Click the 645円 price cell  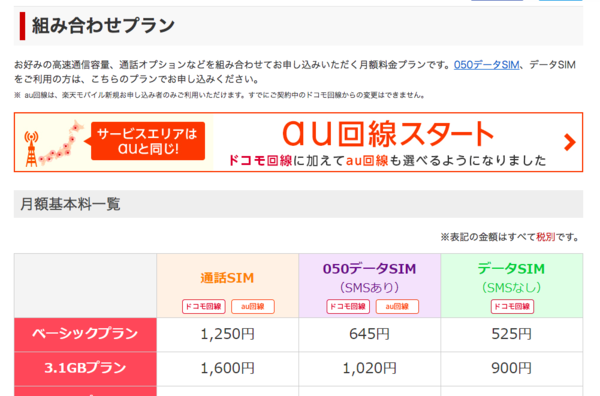pyautogui.click(x=370, y=334)
